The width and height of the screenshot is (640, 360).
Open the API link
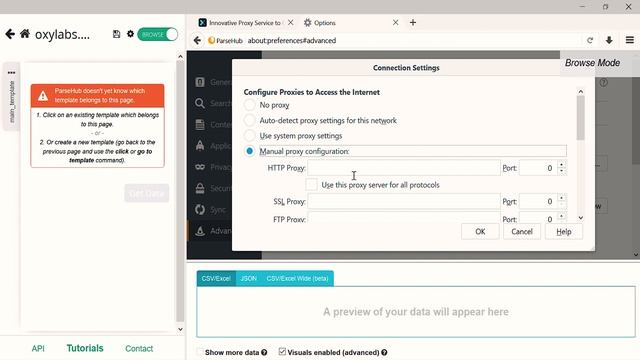(x=38, y=348)
